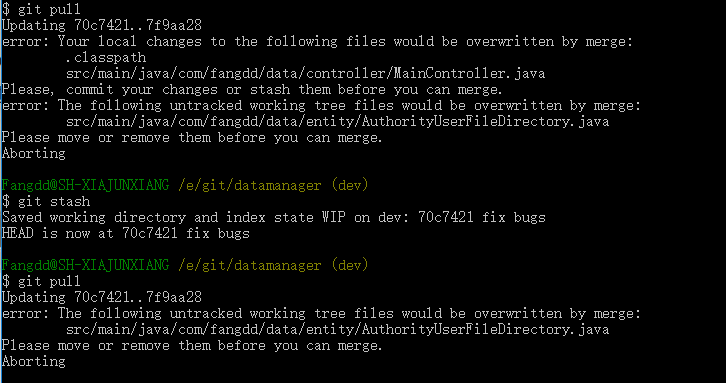Click the 'Please, commit your changes or stash' line
This screenshot has height=383, width=726.
(252, 89)
